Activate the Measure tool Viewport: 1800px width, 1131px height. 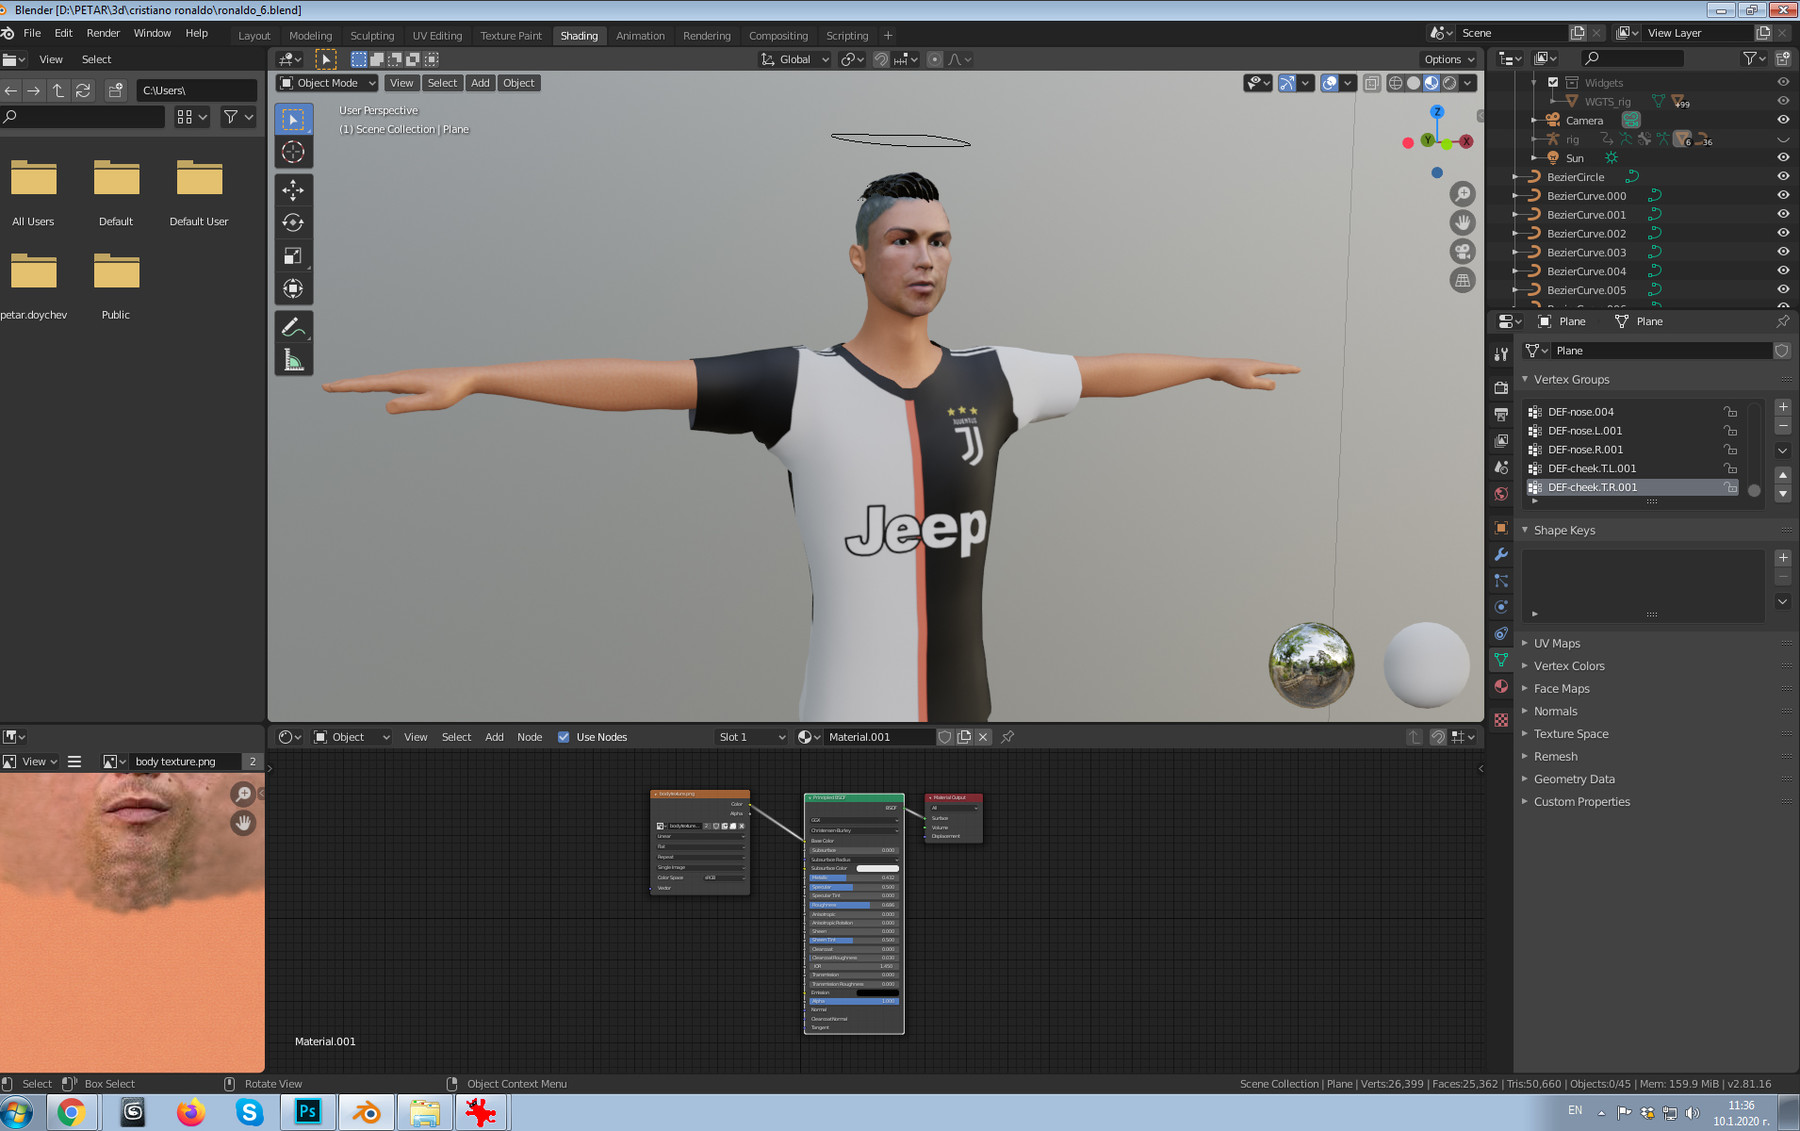(x=293, y=360)
